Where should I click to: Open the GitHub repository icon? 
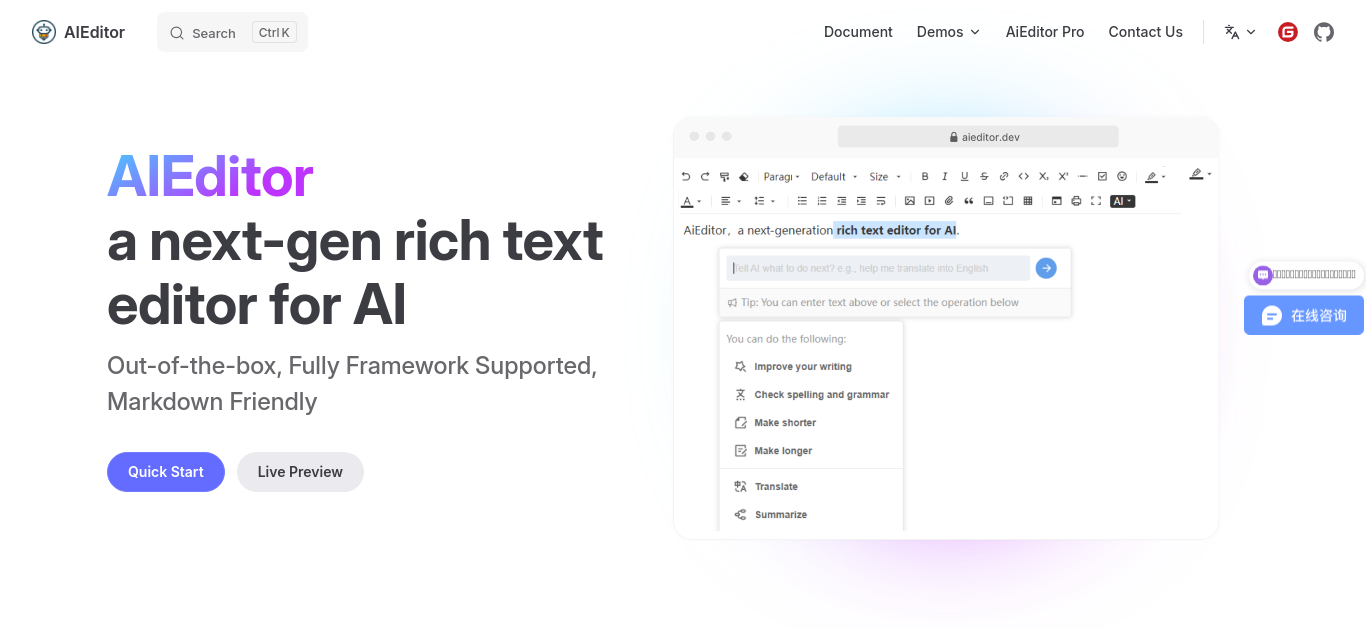[x=1324, y=32]
